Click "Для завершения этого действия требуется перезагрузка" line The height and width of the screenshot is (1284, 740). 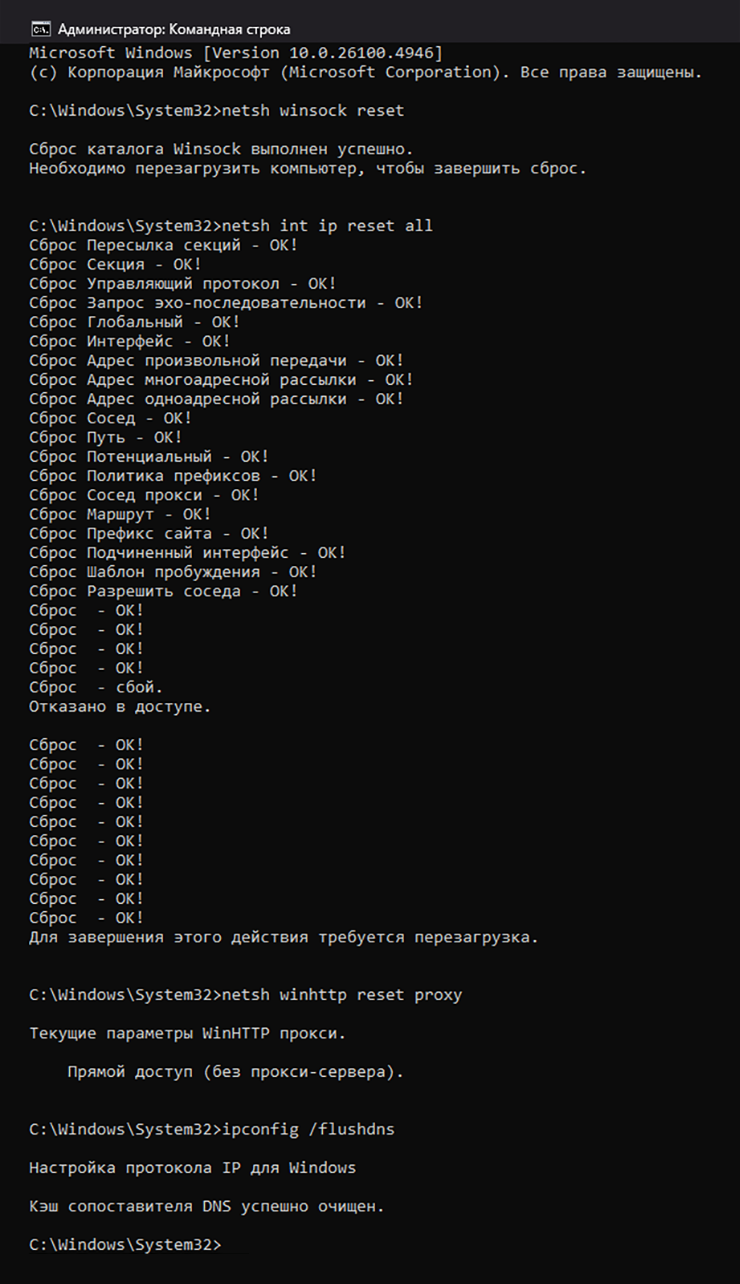[x=284, y=938]
